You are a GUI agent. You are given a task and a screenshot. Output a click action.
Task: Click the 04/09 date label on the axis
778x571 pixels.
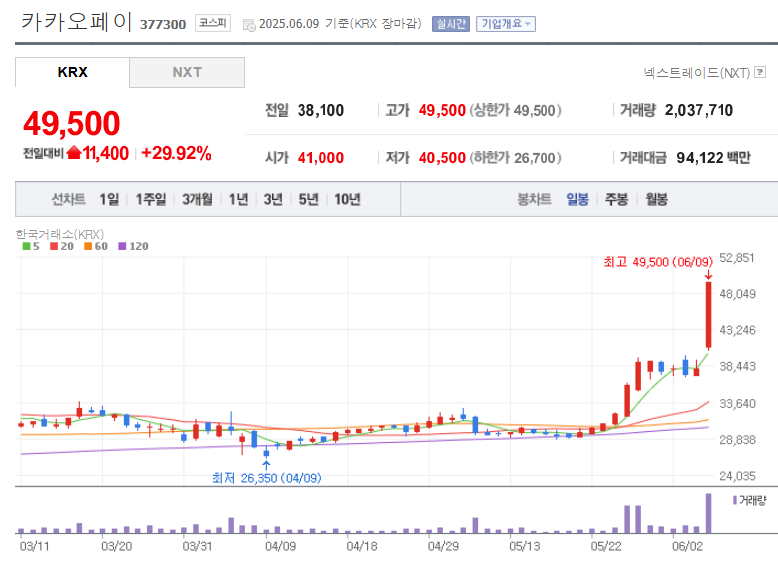280,546
